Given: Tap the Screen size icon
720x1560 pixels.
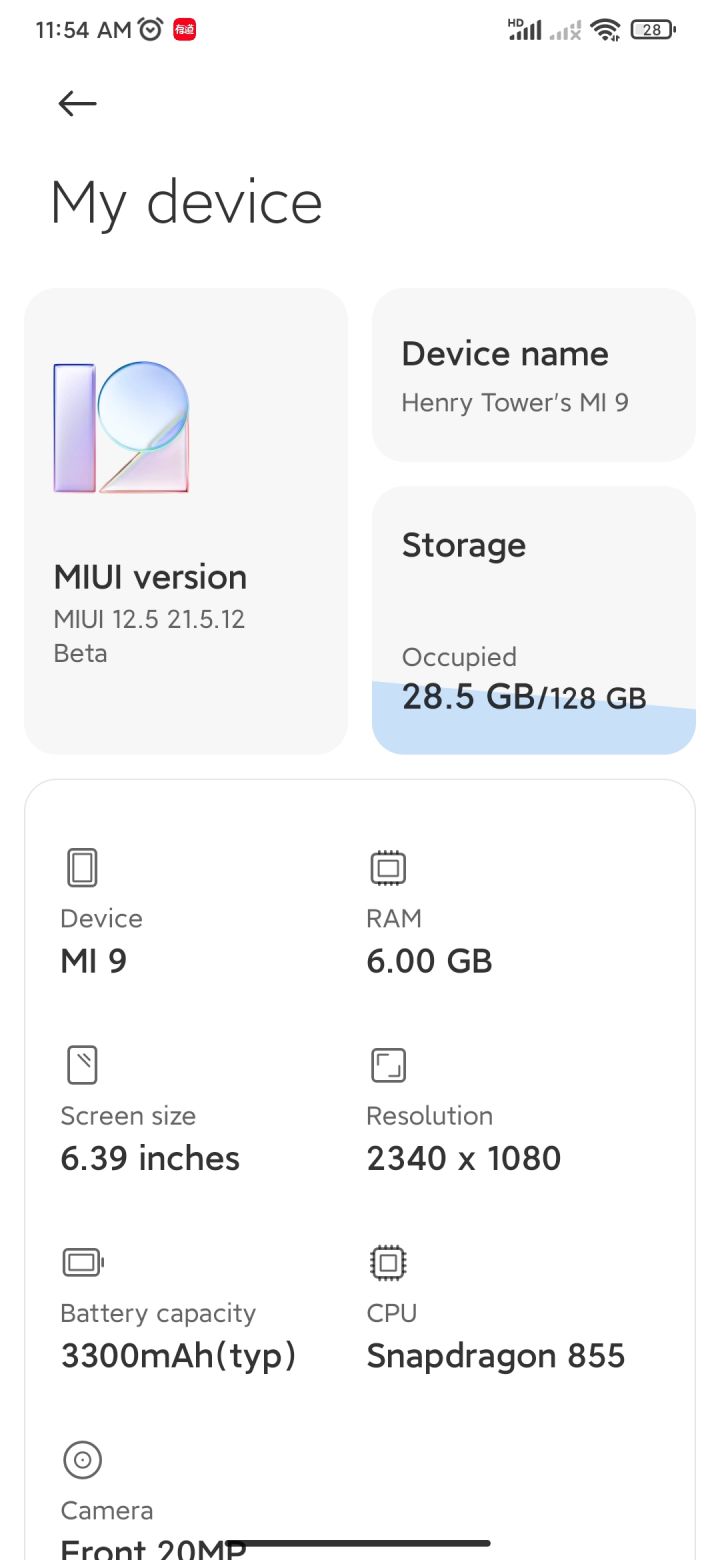Looking at the screenshot, I should [82, 1065].
